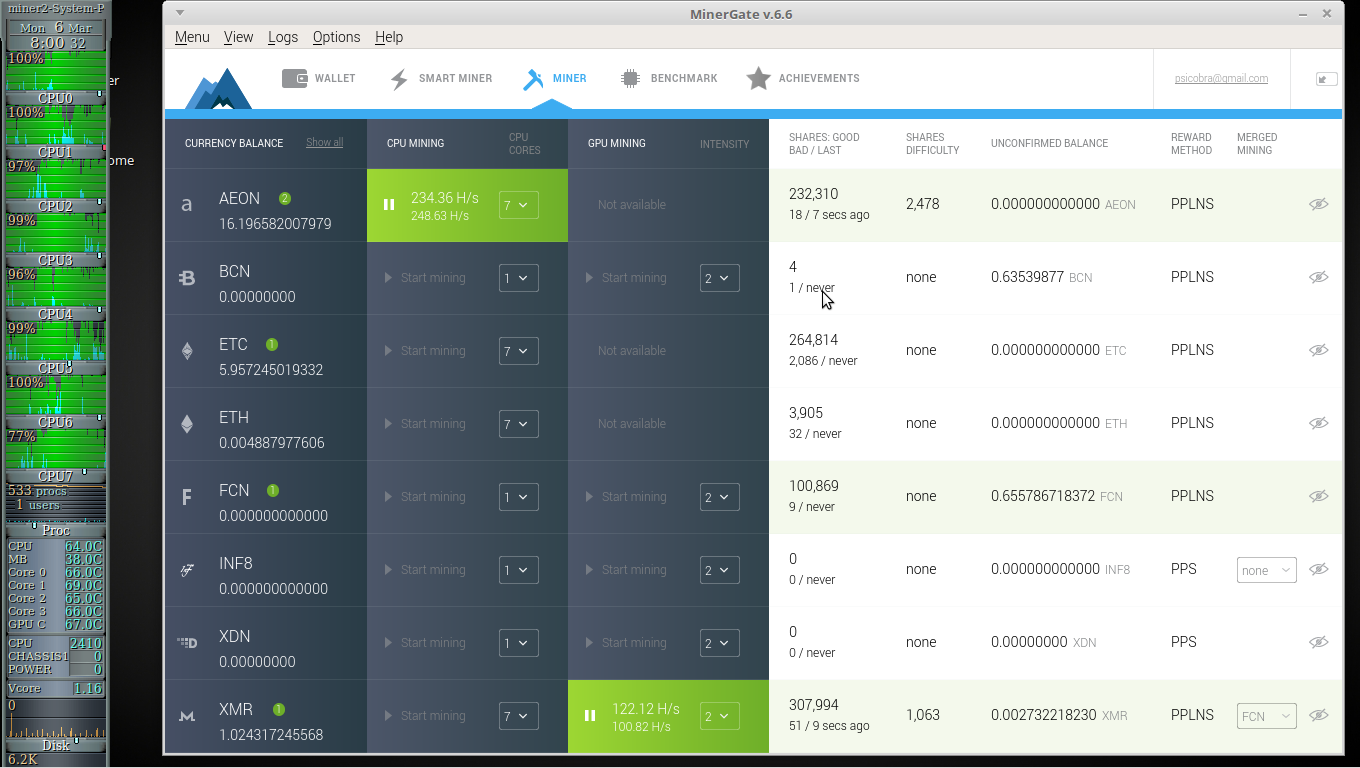Click the clock in system monitor
Viewport: 1360px width, 768px height.
point(56,36)
